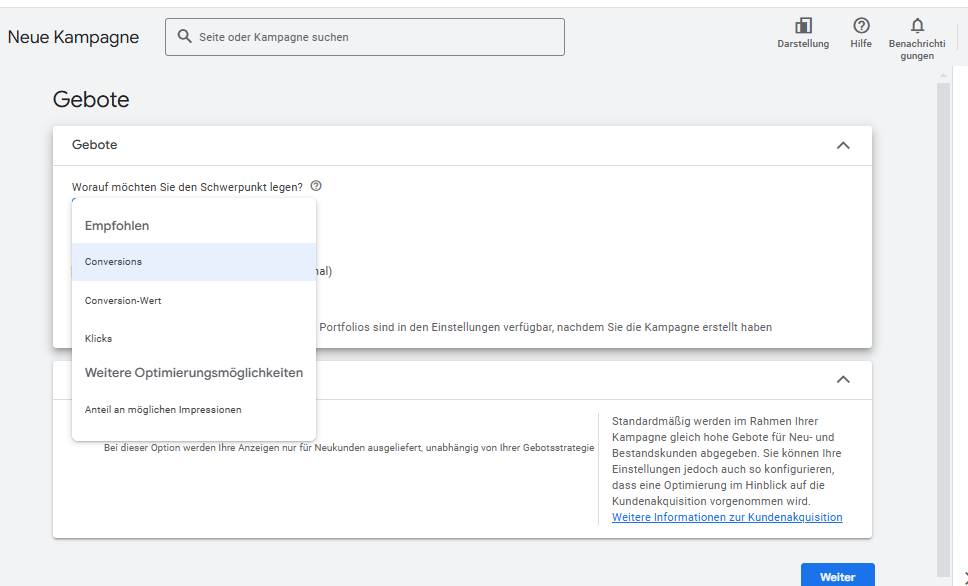The height and width of the screenshot is (586, 968).
Task: Pick Klicks from the dropdown
Action: pos(194,338)
